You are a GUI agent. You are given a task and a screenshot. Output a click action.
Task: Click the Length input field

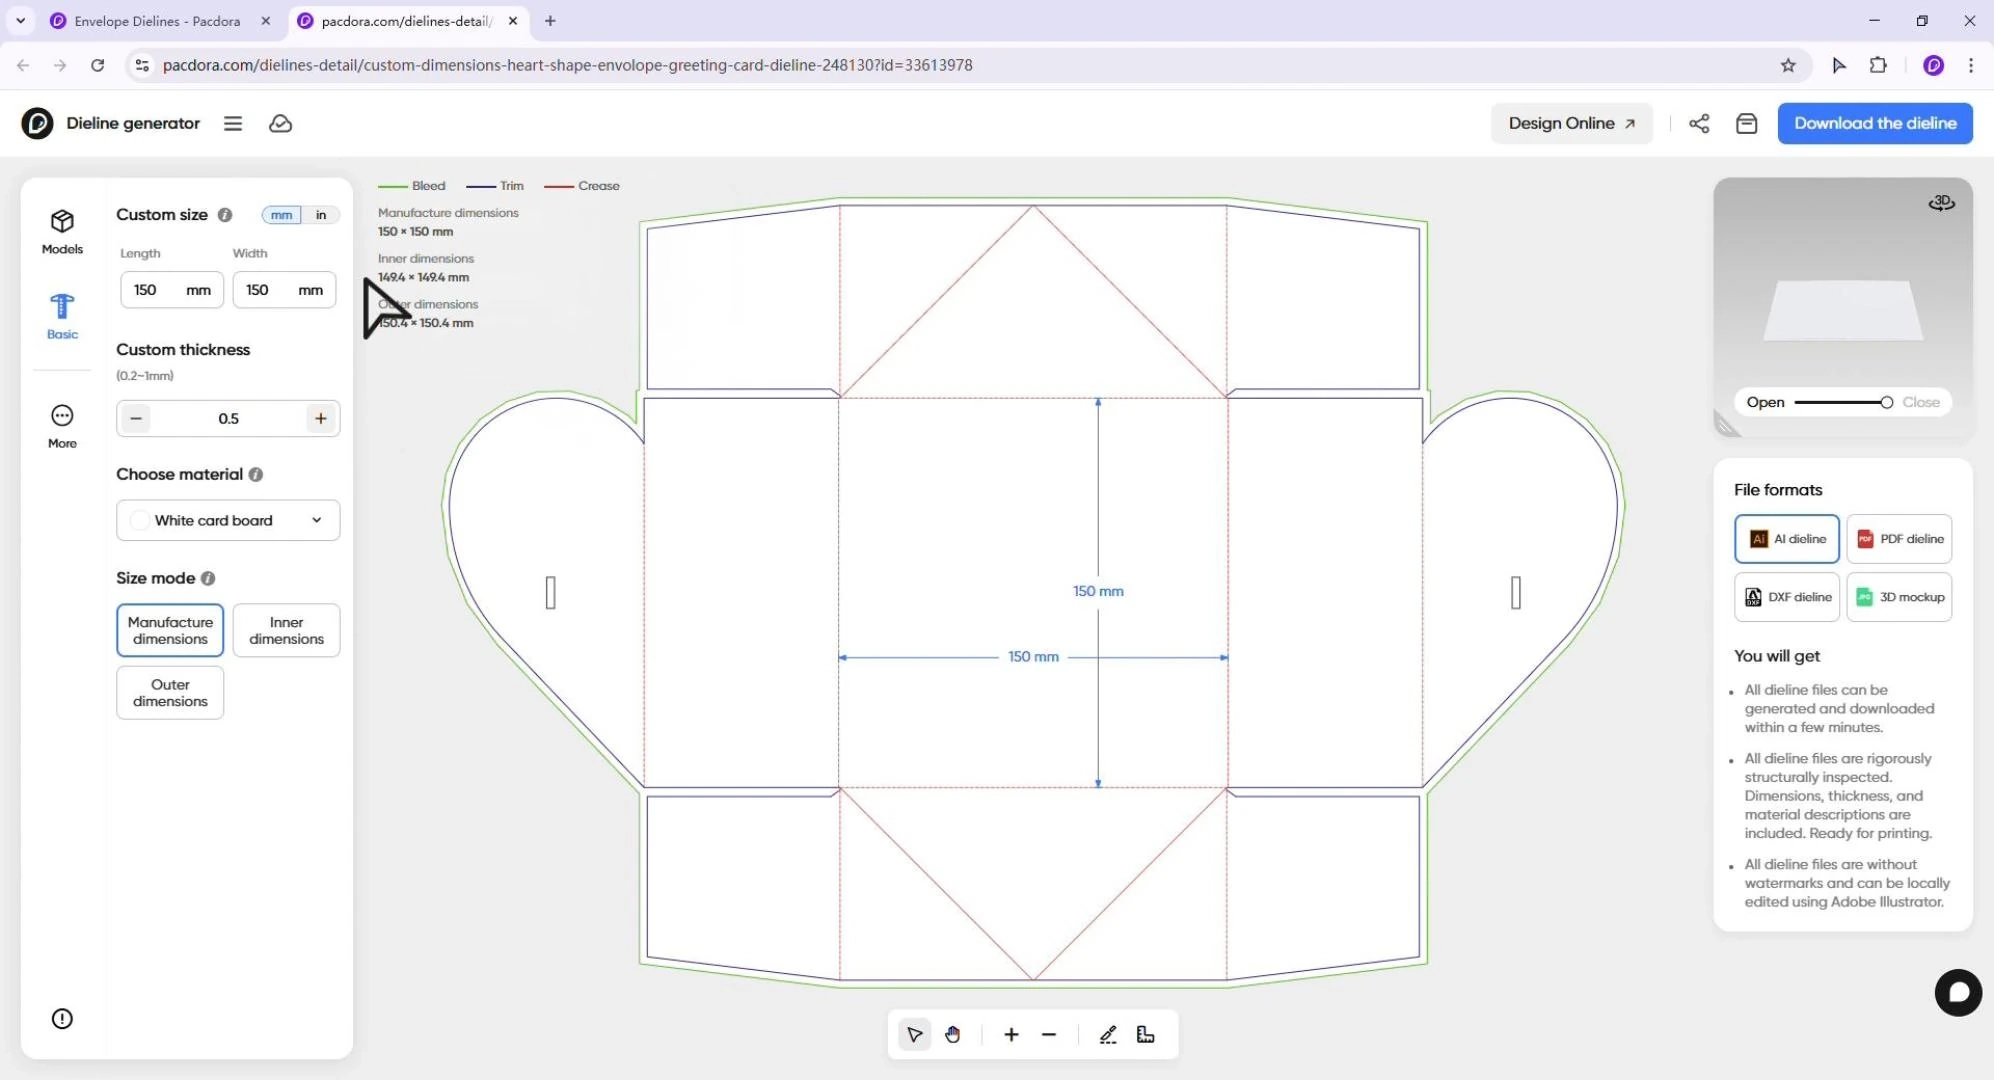click(172, 290)
